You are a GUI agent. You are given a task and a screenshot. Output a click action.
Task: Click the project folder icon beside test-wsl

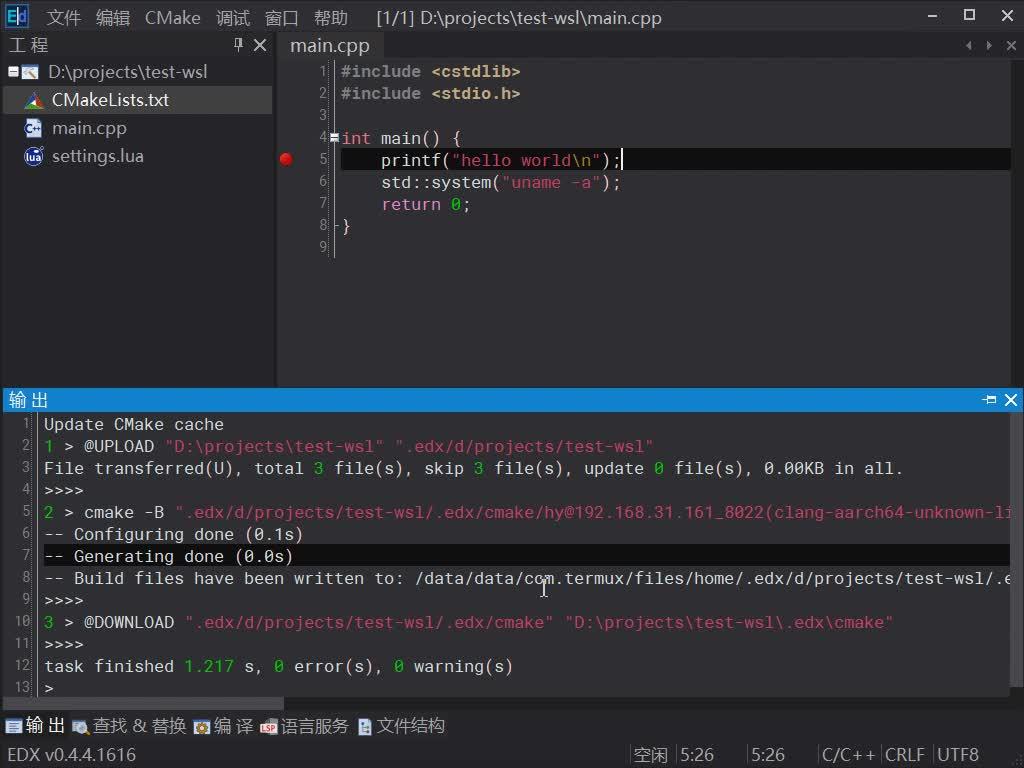coord(30,72)
